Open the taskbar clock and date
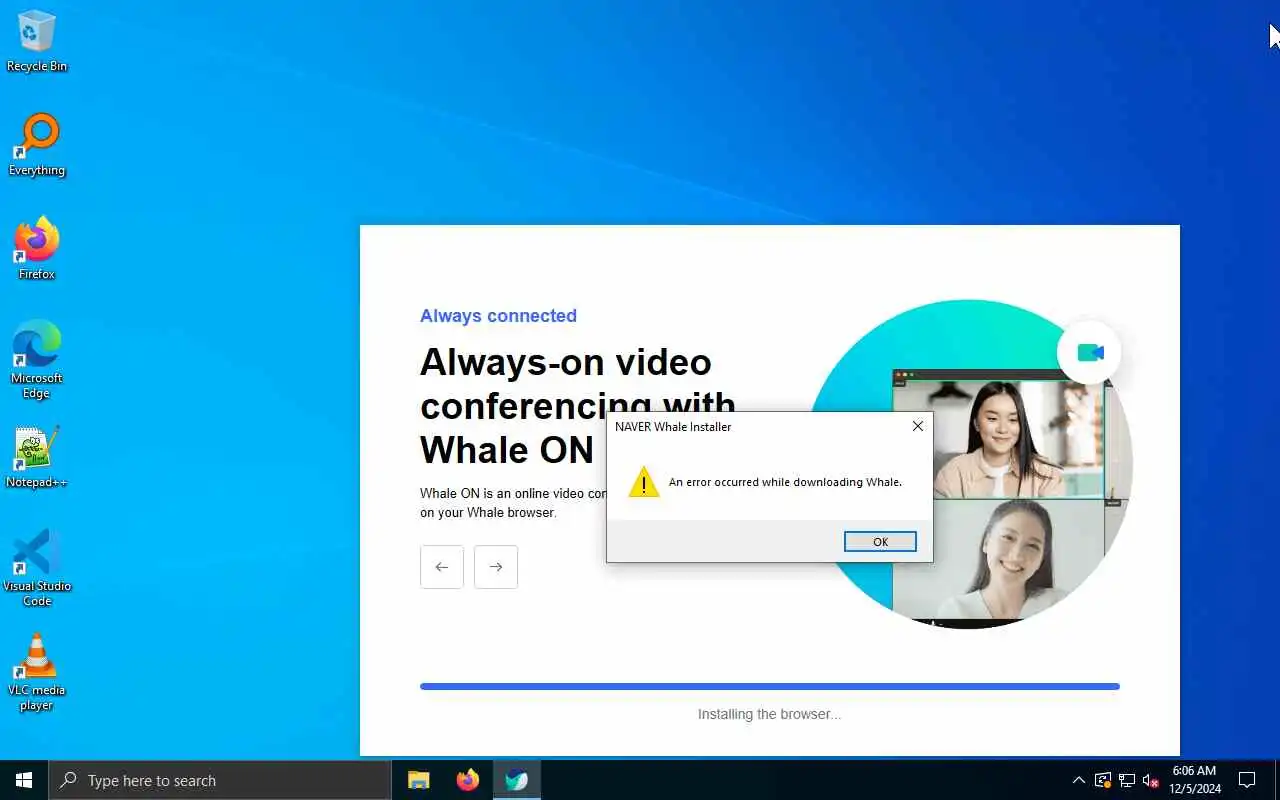The width and height of the screenshot is (1280, 800). coord(1195,780)
